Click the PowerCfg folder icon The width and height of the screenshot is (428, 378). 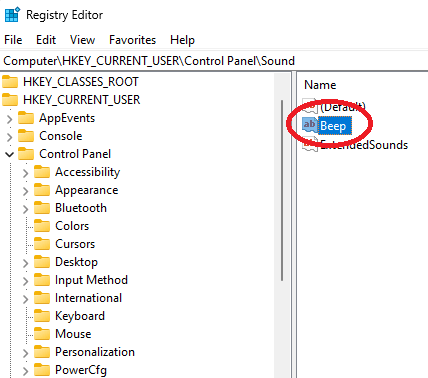(x=42, y=370)
